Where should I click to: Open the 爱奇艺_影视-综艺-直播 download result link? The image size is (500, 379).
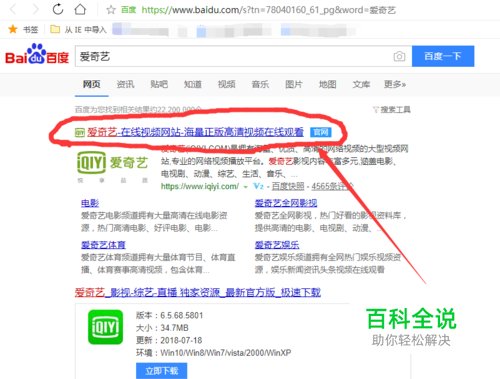(198, 293)
